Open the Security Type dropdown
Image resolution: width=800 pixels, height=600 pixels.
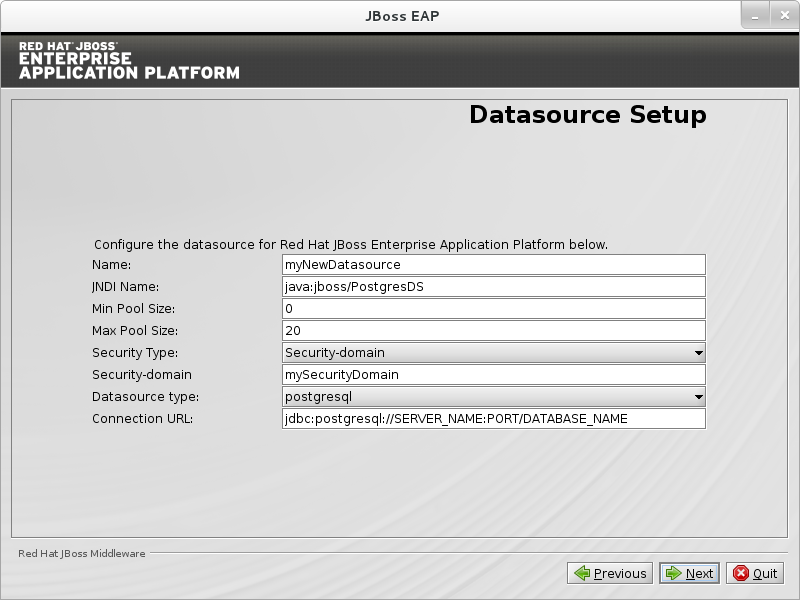coord(494,353)
